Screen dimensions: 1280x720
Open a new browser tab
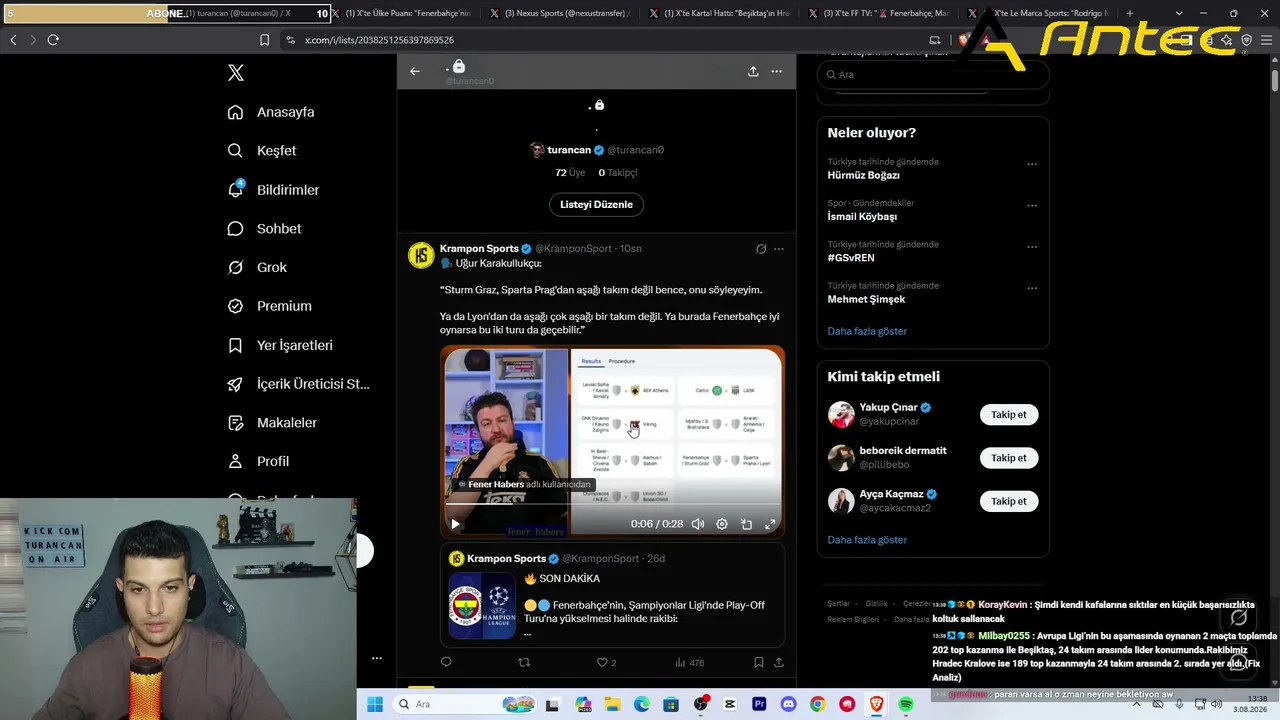[1130, 14]
